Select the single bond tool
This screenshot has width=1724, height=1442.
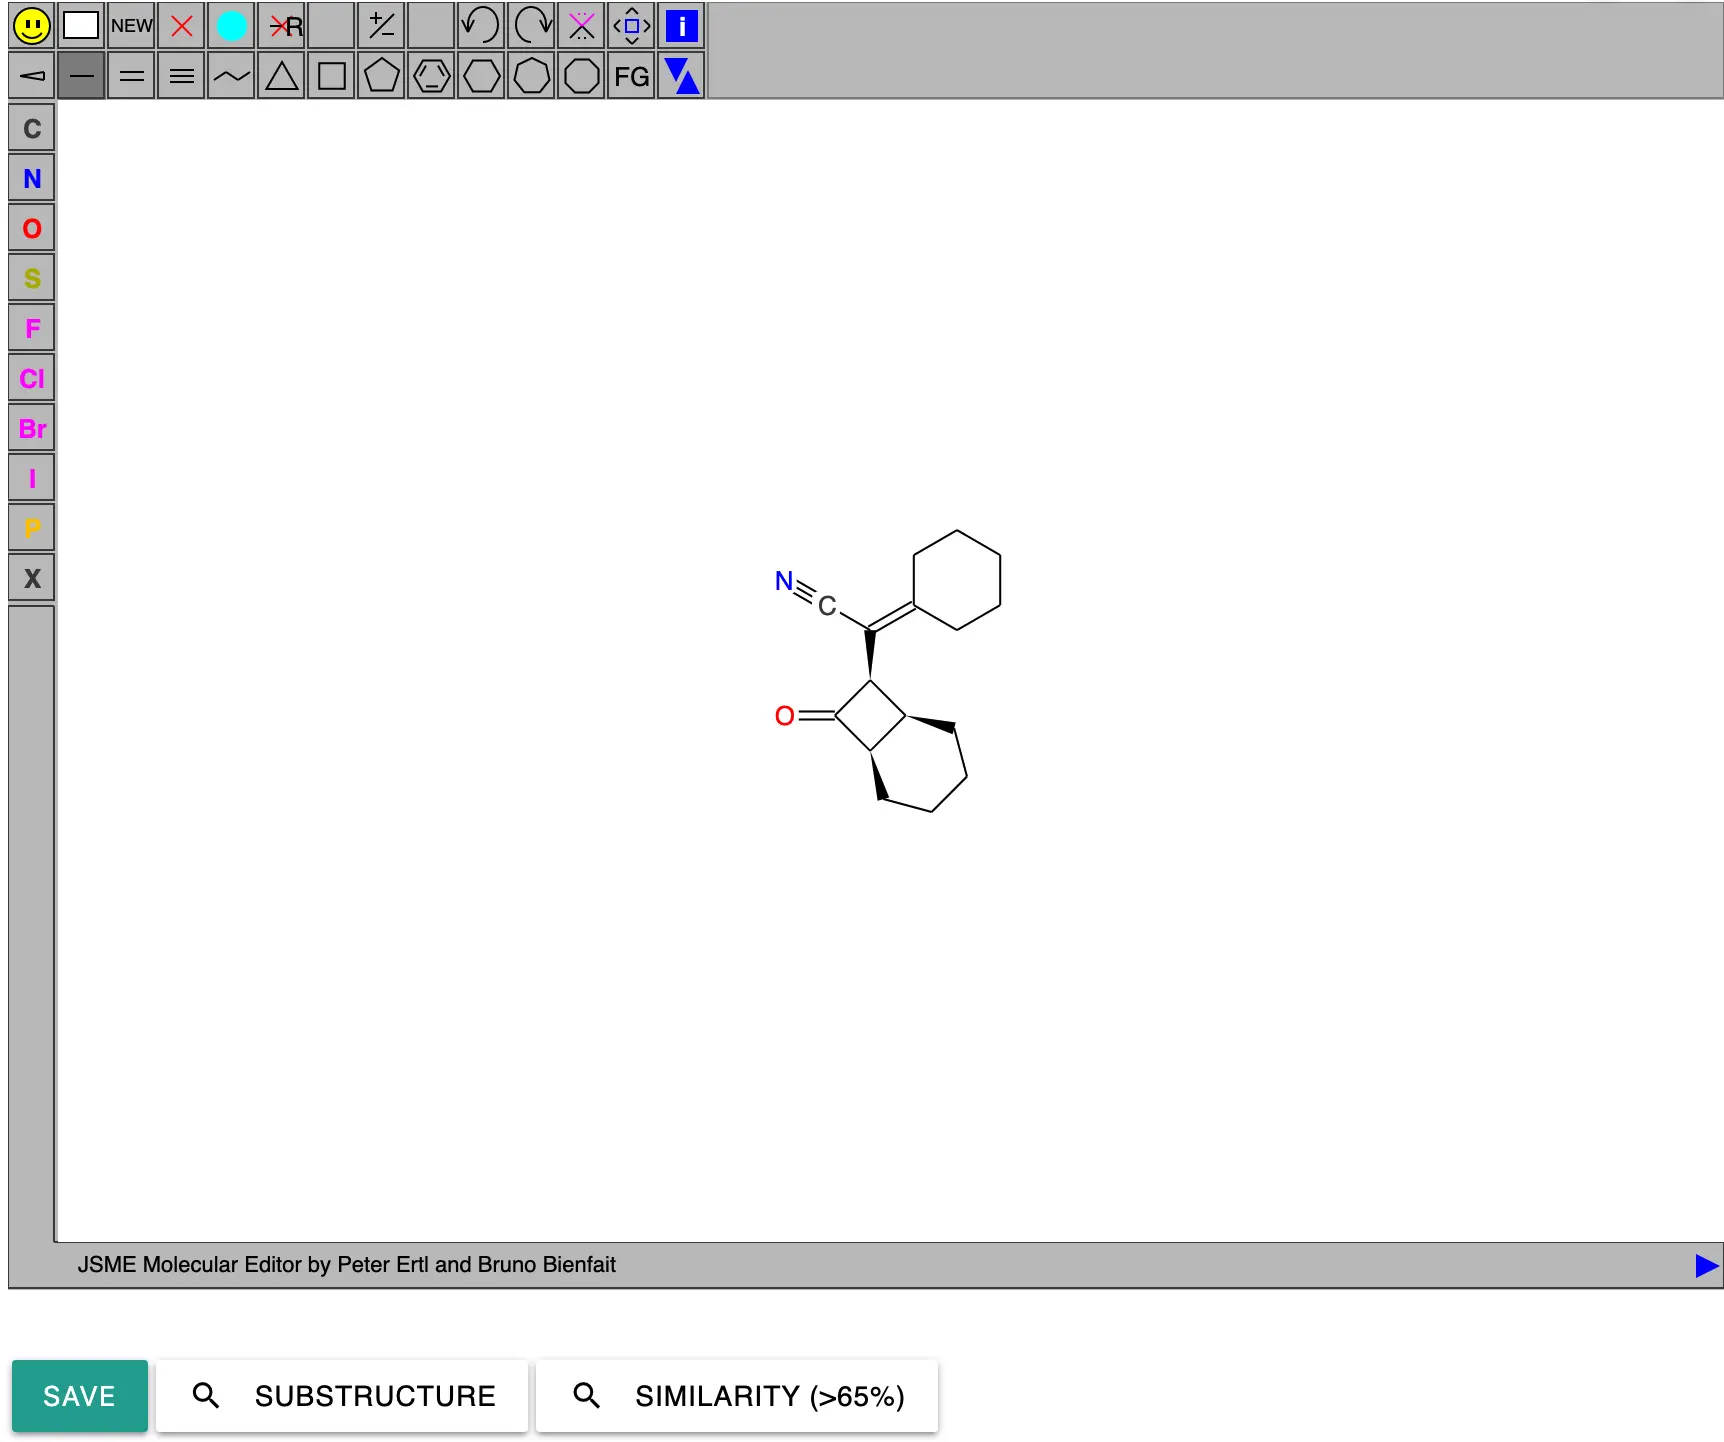[x=81, y=75]
